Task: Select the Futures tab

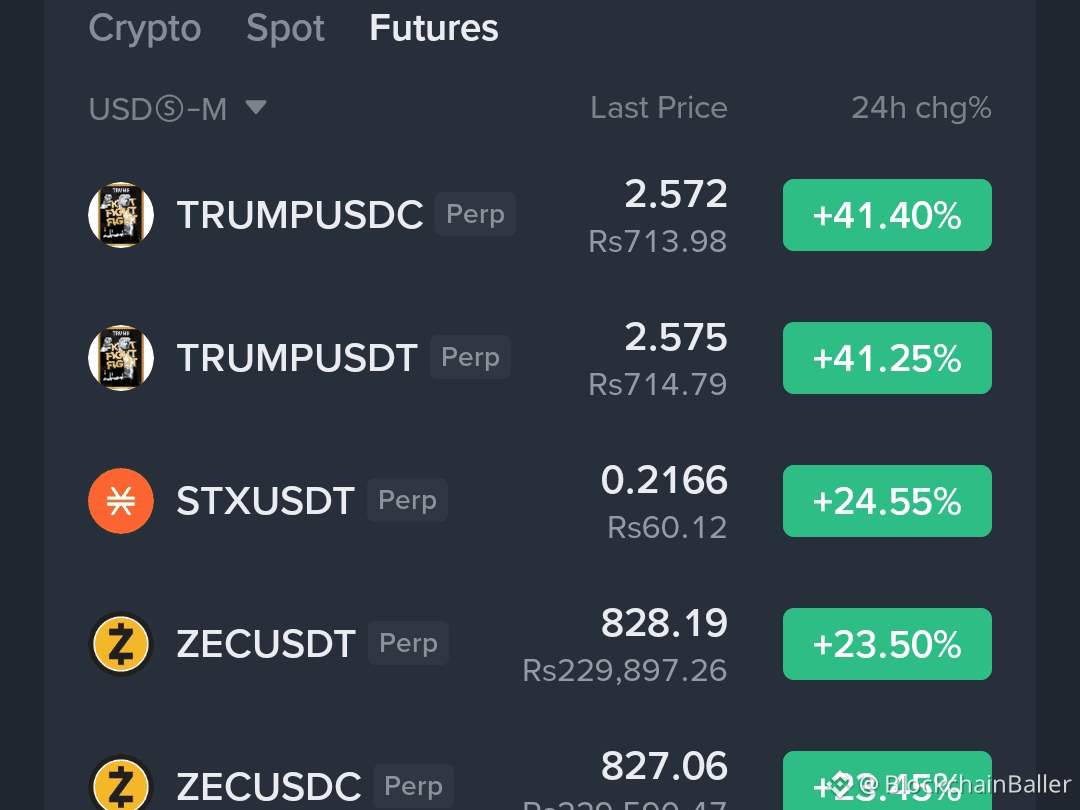Action: (x=434, y=28)
